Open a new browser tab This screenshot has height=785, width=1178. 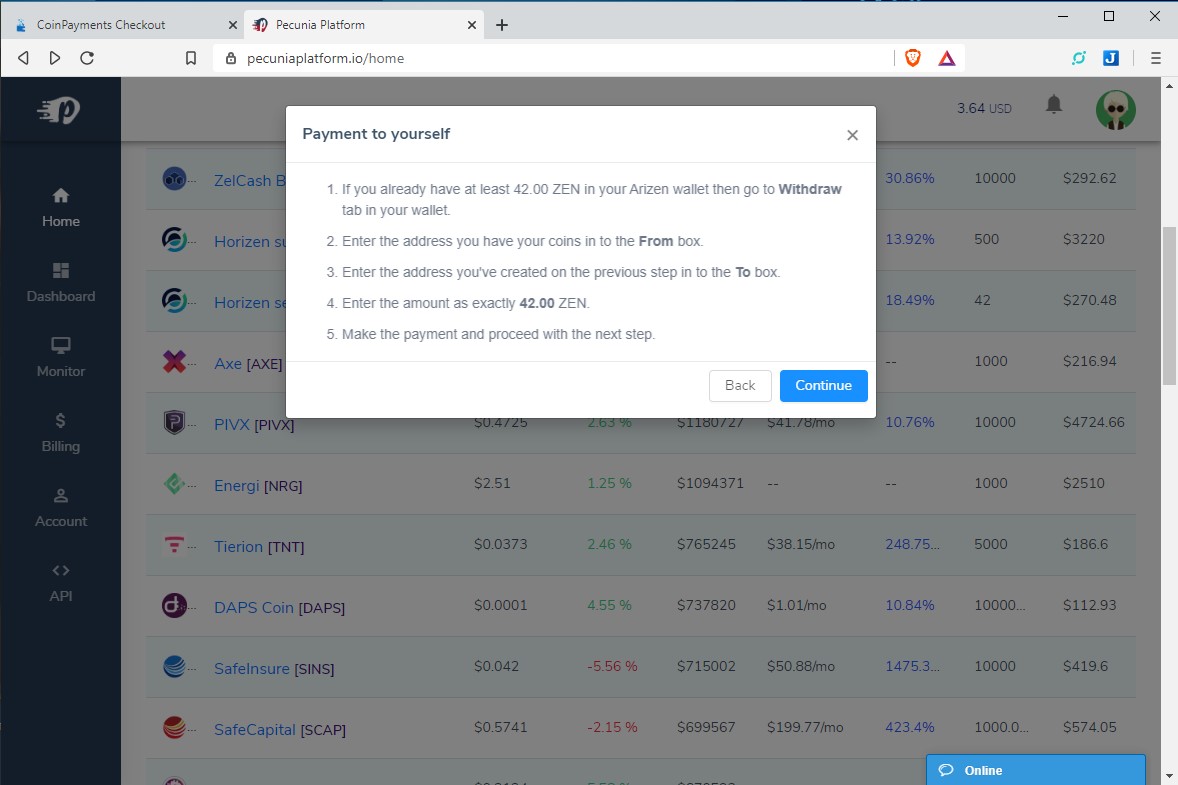click(502, 25)
